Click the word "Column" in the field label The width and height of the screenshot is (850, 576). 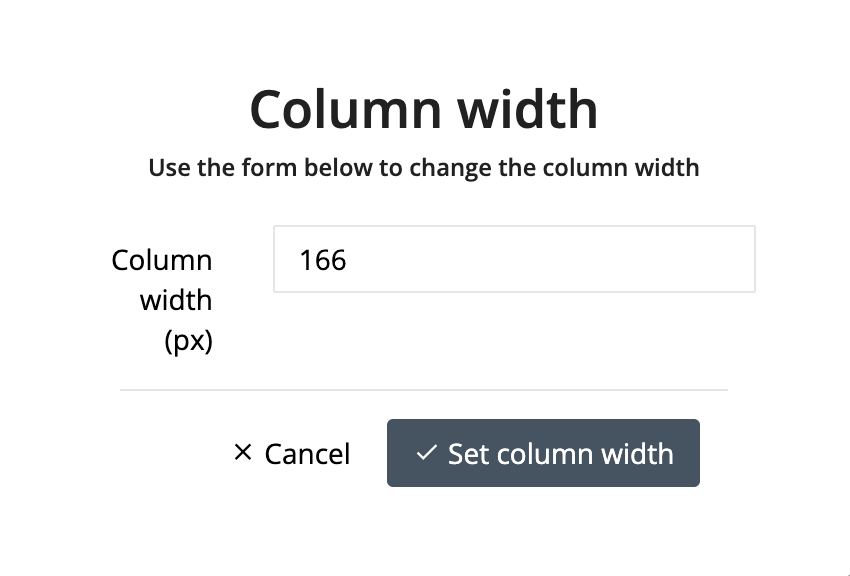[x=162, y=260]
